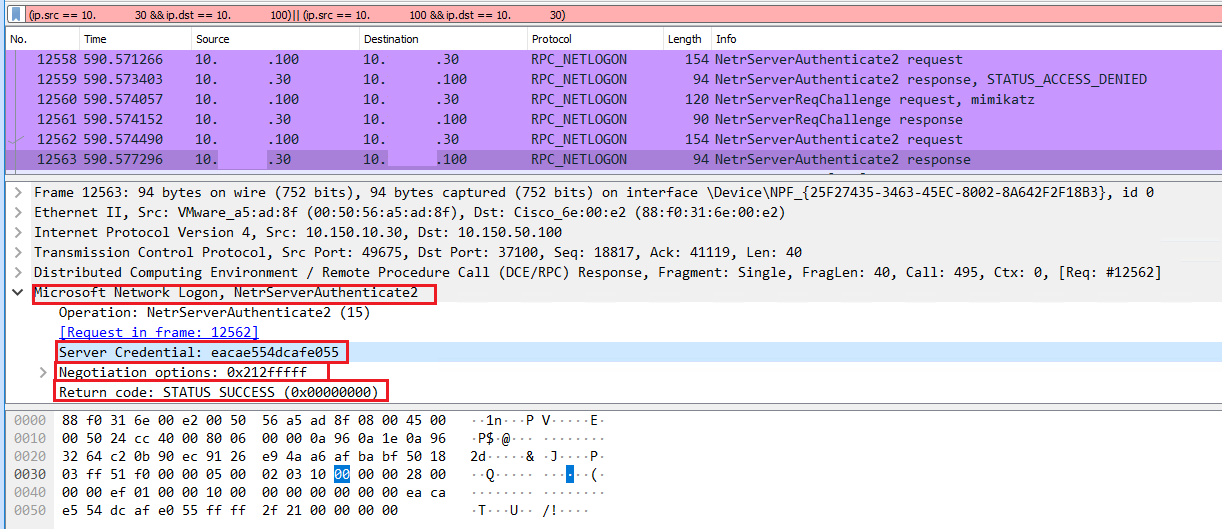The image size is (1222, 529).
Task: Select Return code STATUS_SUCCESS line
Action: [x=221, y=392]
